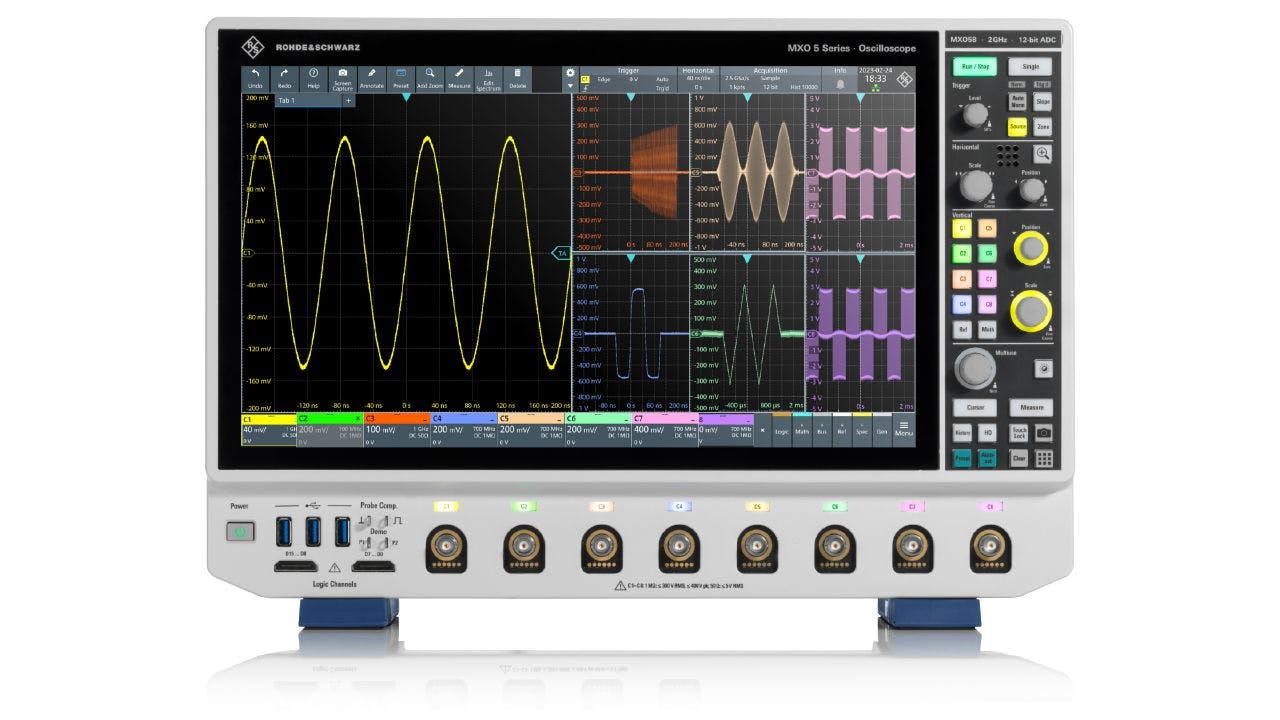1280x720 pixels.
Task: Expand the toolbar with the chevron arrow
Action: [570, 87]
